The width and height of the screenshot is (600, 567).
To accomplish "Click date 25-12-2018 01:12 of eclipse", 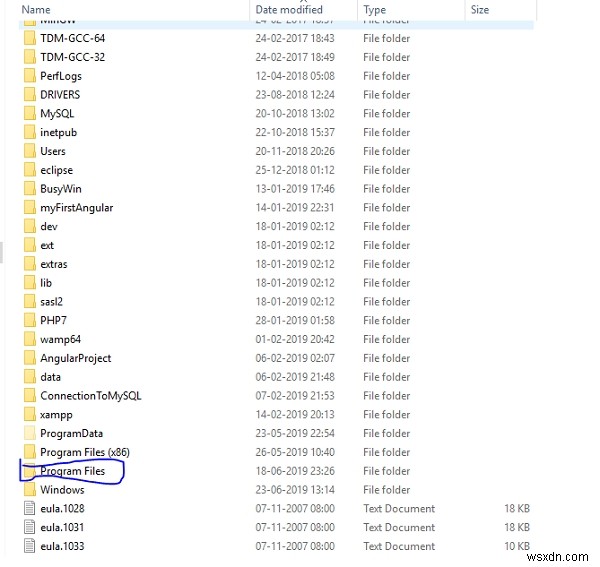I will pyautogui.click(x=295, y=170).
